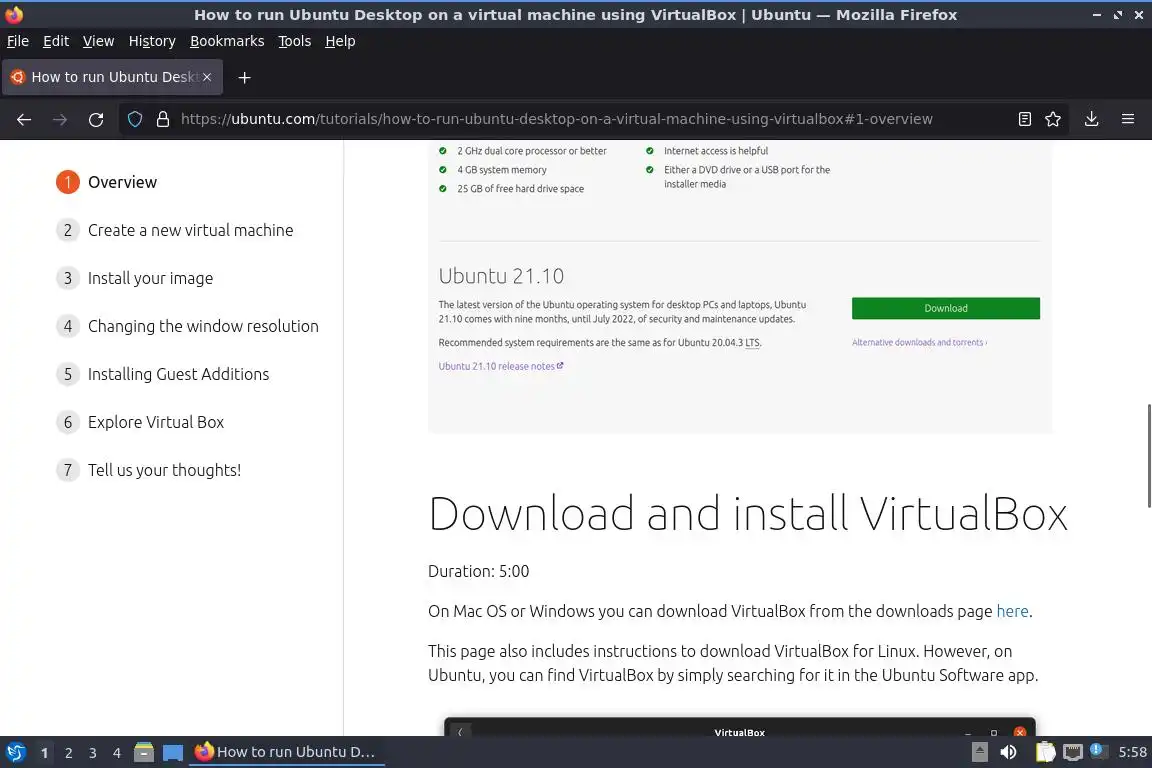Go to Create a new virtual machine
The width and height of the screenshot is (1152, 768).
tap(175, 230)
